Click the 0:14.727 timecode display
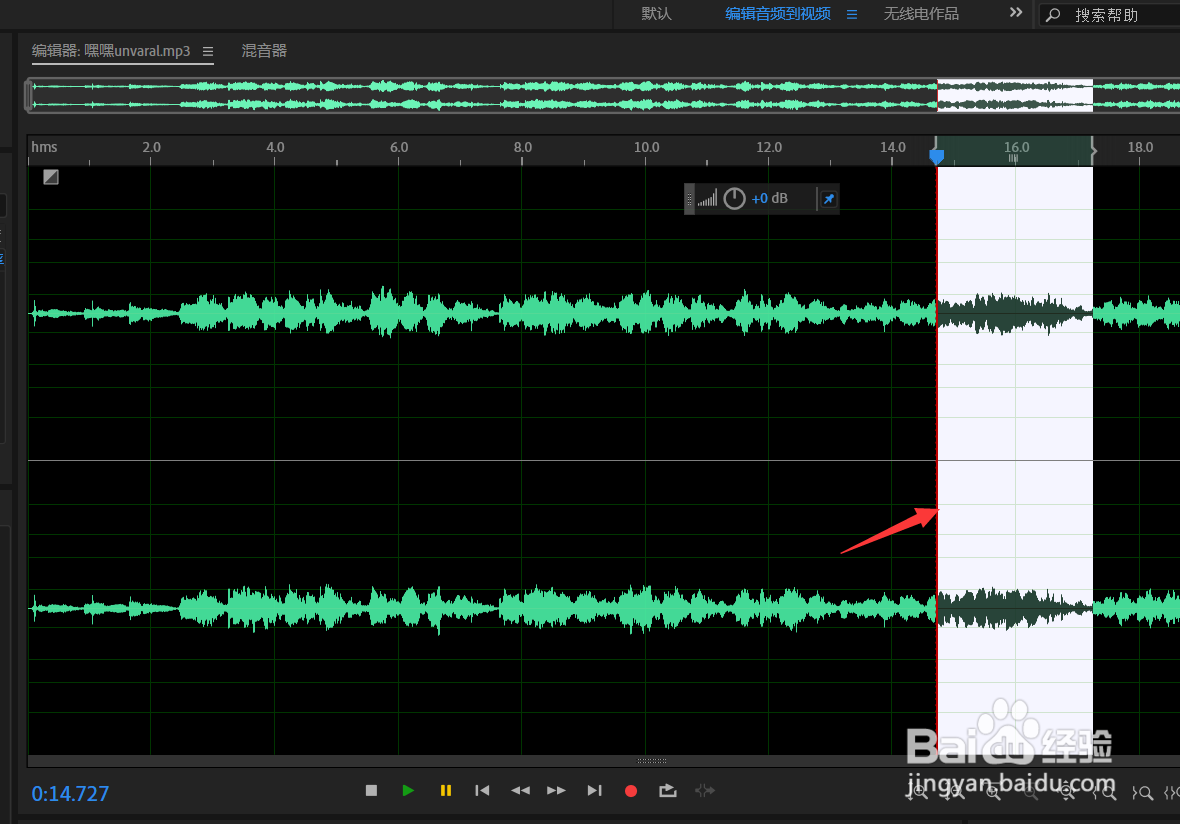 [x=70, y=793]
